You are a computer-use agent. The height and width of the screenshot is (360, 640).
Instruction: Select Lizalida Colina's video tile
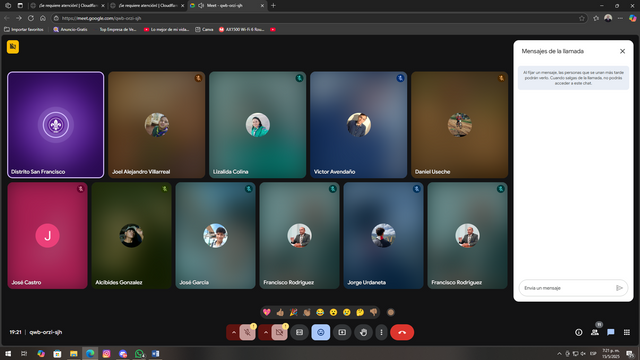click(258, 125)
